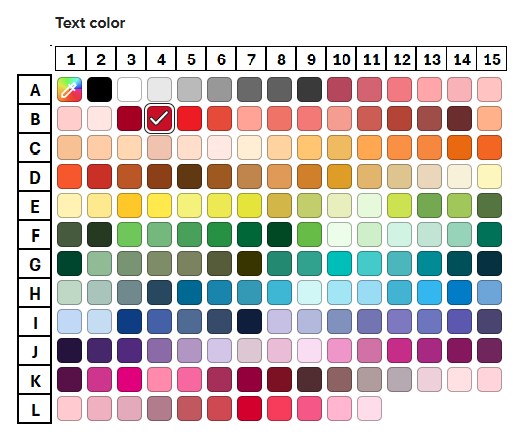Pick the royal blue swatch at I3
Screen dimensions: 527x439
(129, 321)
